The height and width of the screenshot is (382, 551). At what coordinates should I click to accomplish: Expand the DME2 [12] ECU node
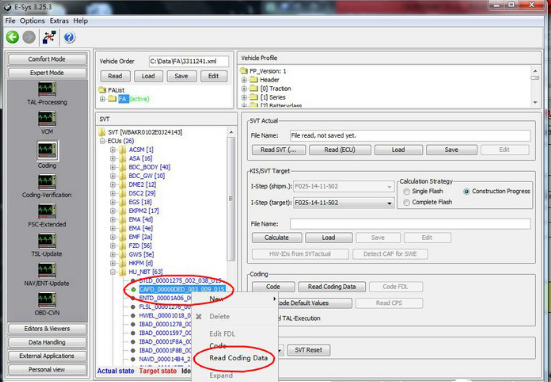point(112,184)
